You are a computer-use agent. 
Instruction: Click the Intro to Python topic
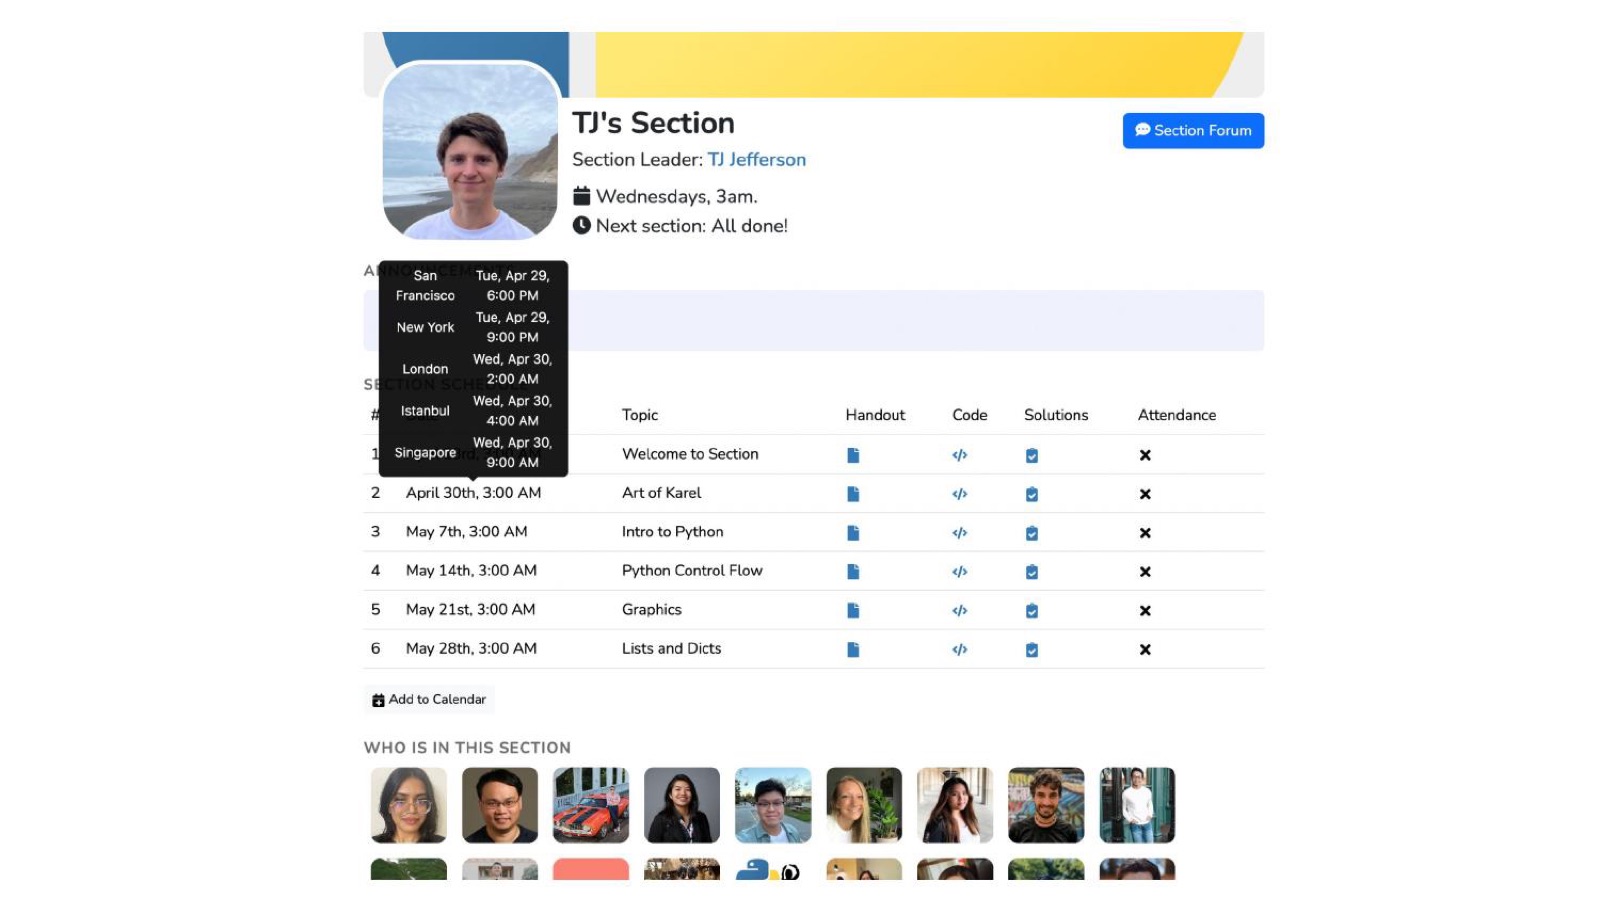[x=672, y=532]
